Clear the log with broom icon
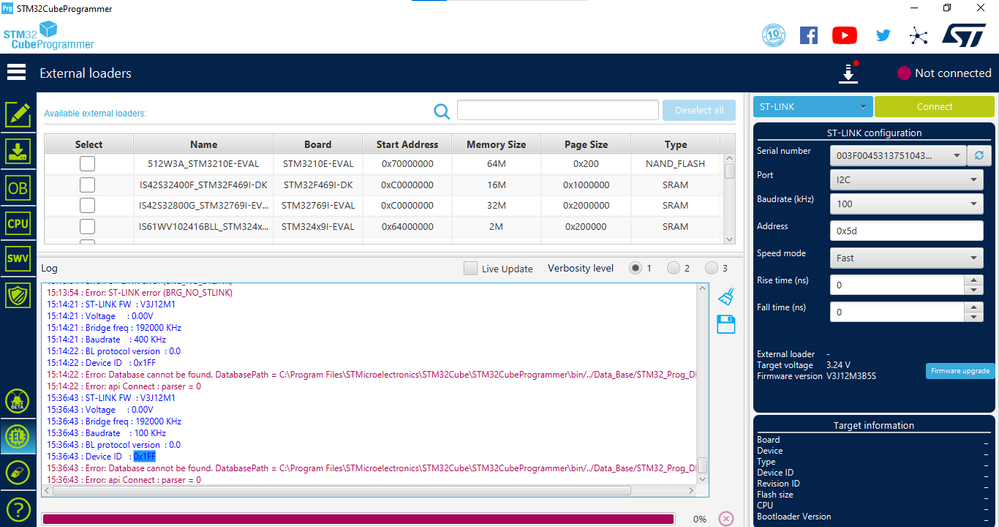This screenshot has height=527, width=999. (726, 297)
